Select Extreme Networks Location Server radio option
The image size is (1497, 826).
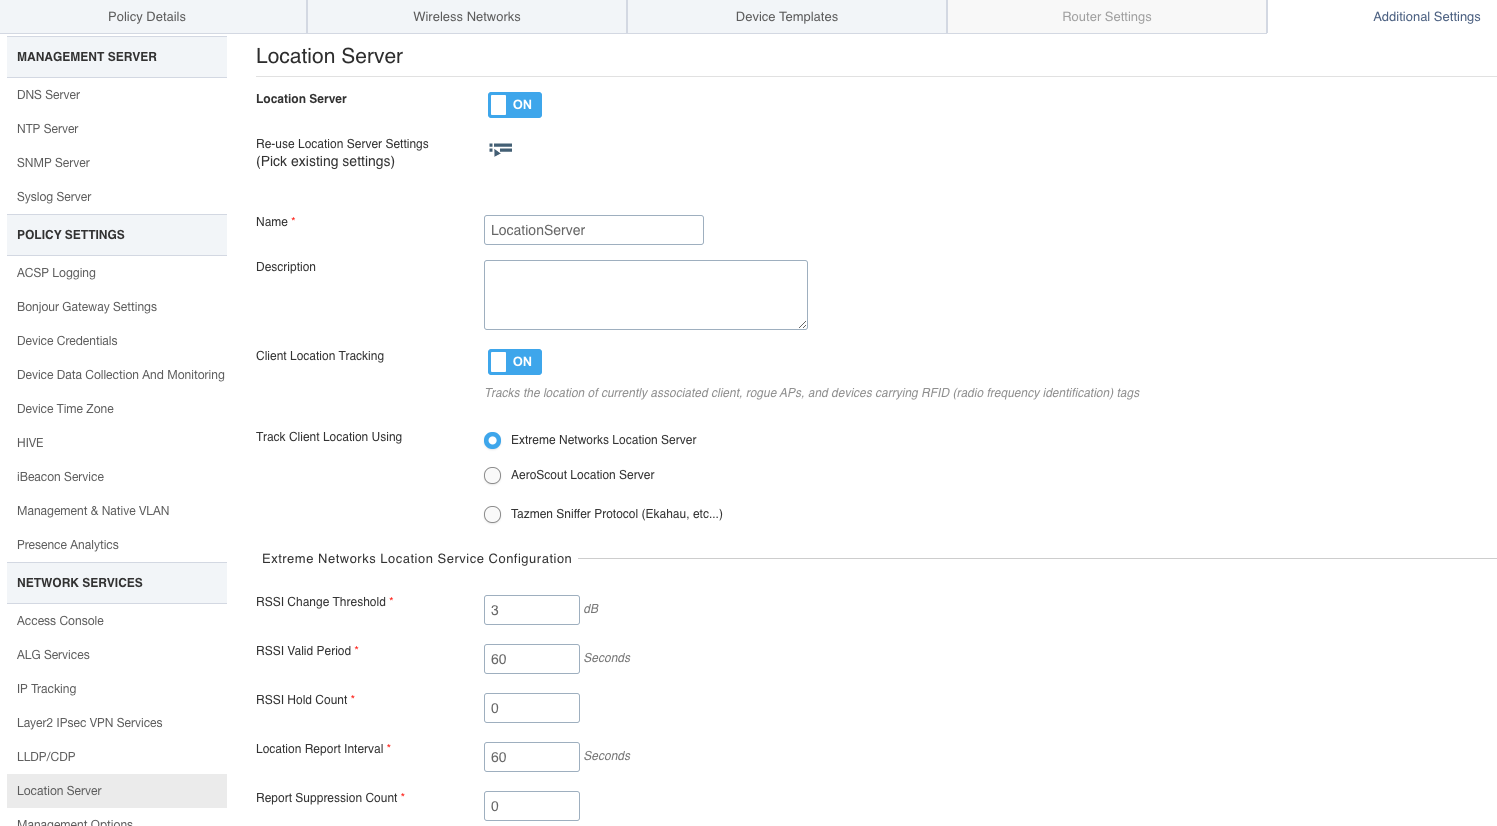492,440
